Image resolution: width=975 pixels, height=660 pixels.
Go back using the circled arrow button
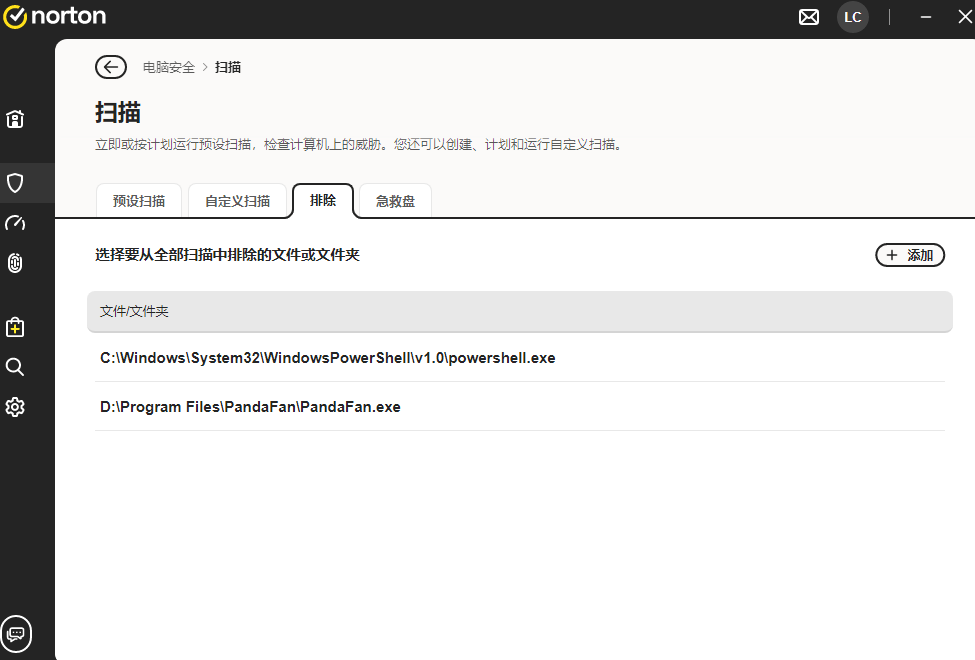[x=110, y=67]
